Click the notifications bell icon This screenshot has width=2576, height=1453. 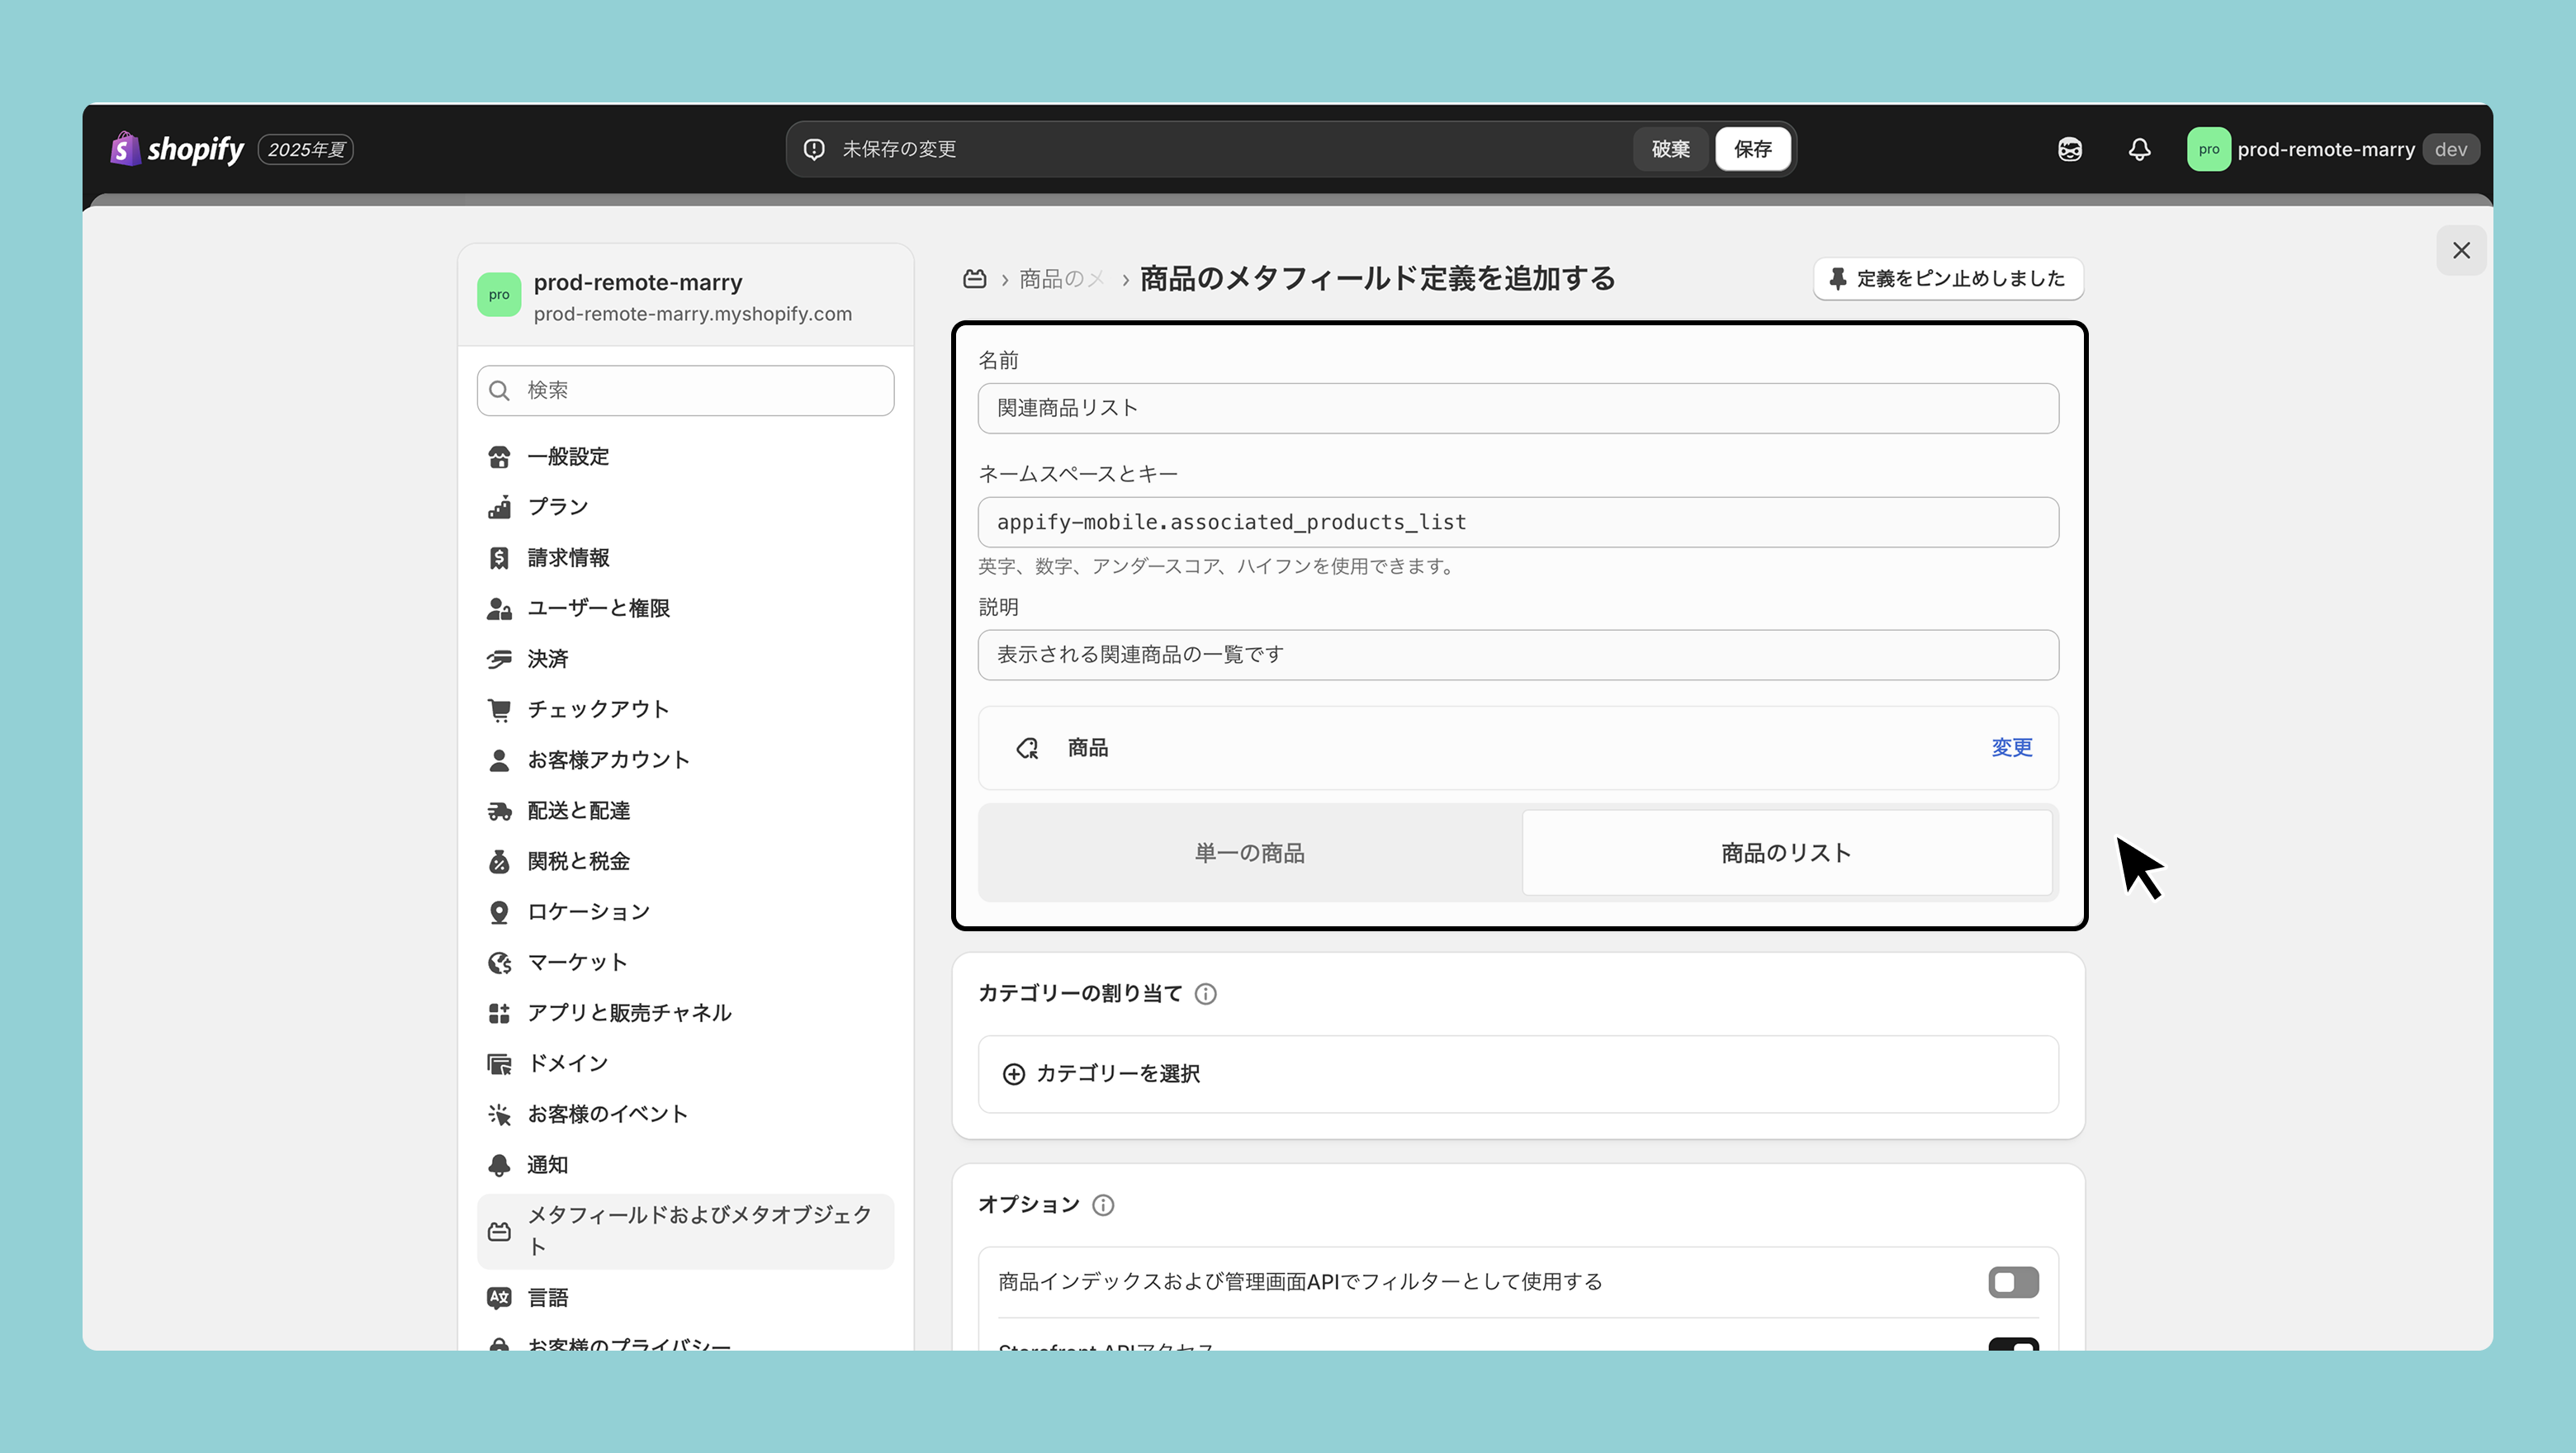pos(2139,149)
